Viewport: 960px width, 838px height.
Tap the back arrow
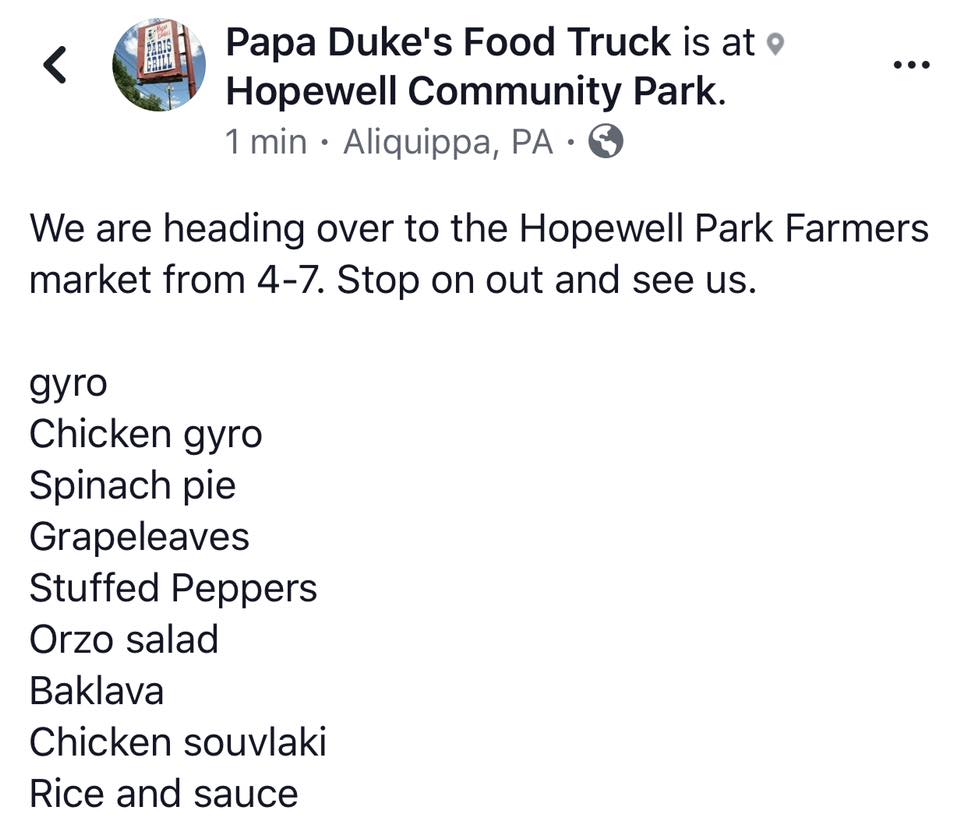57,65
